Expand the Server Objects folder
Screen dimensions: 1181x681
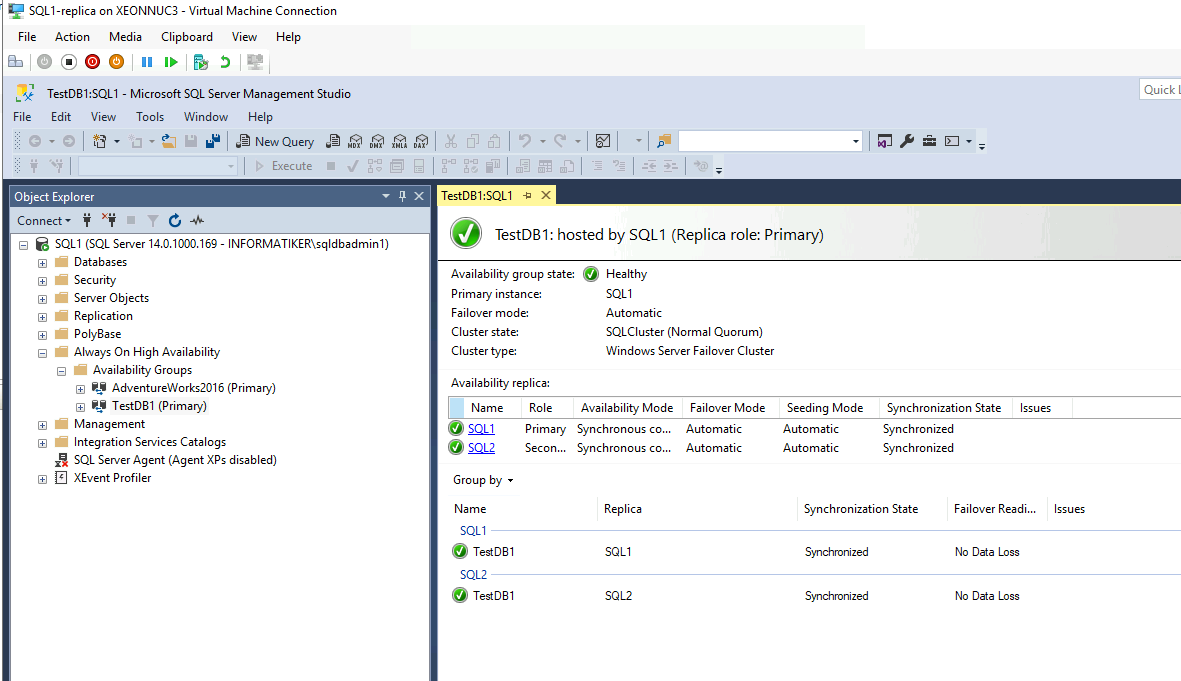(42, 299)
